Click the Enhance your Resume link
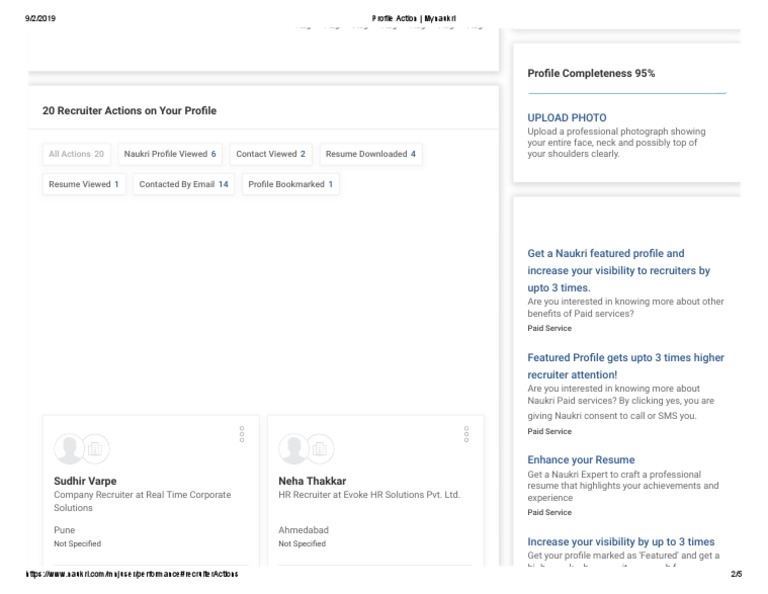The height and width of the screenshot is (594, 768). pyautogui.click(x=580, y=459)
